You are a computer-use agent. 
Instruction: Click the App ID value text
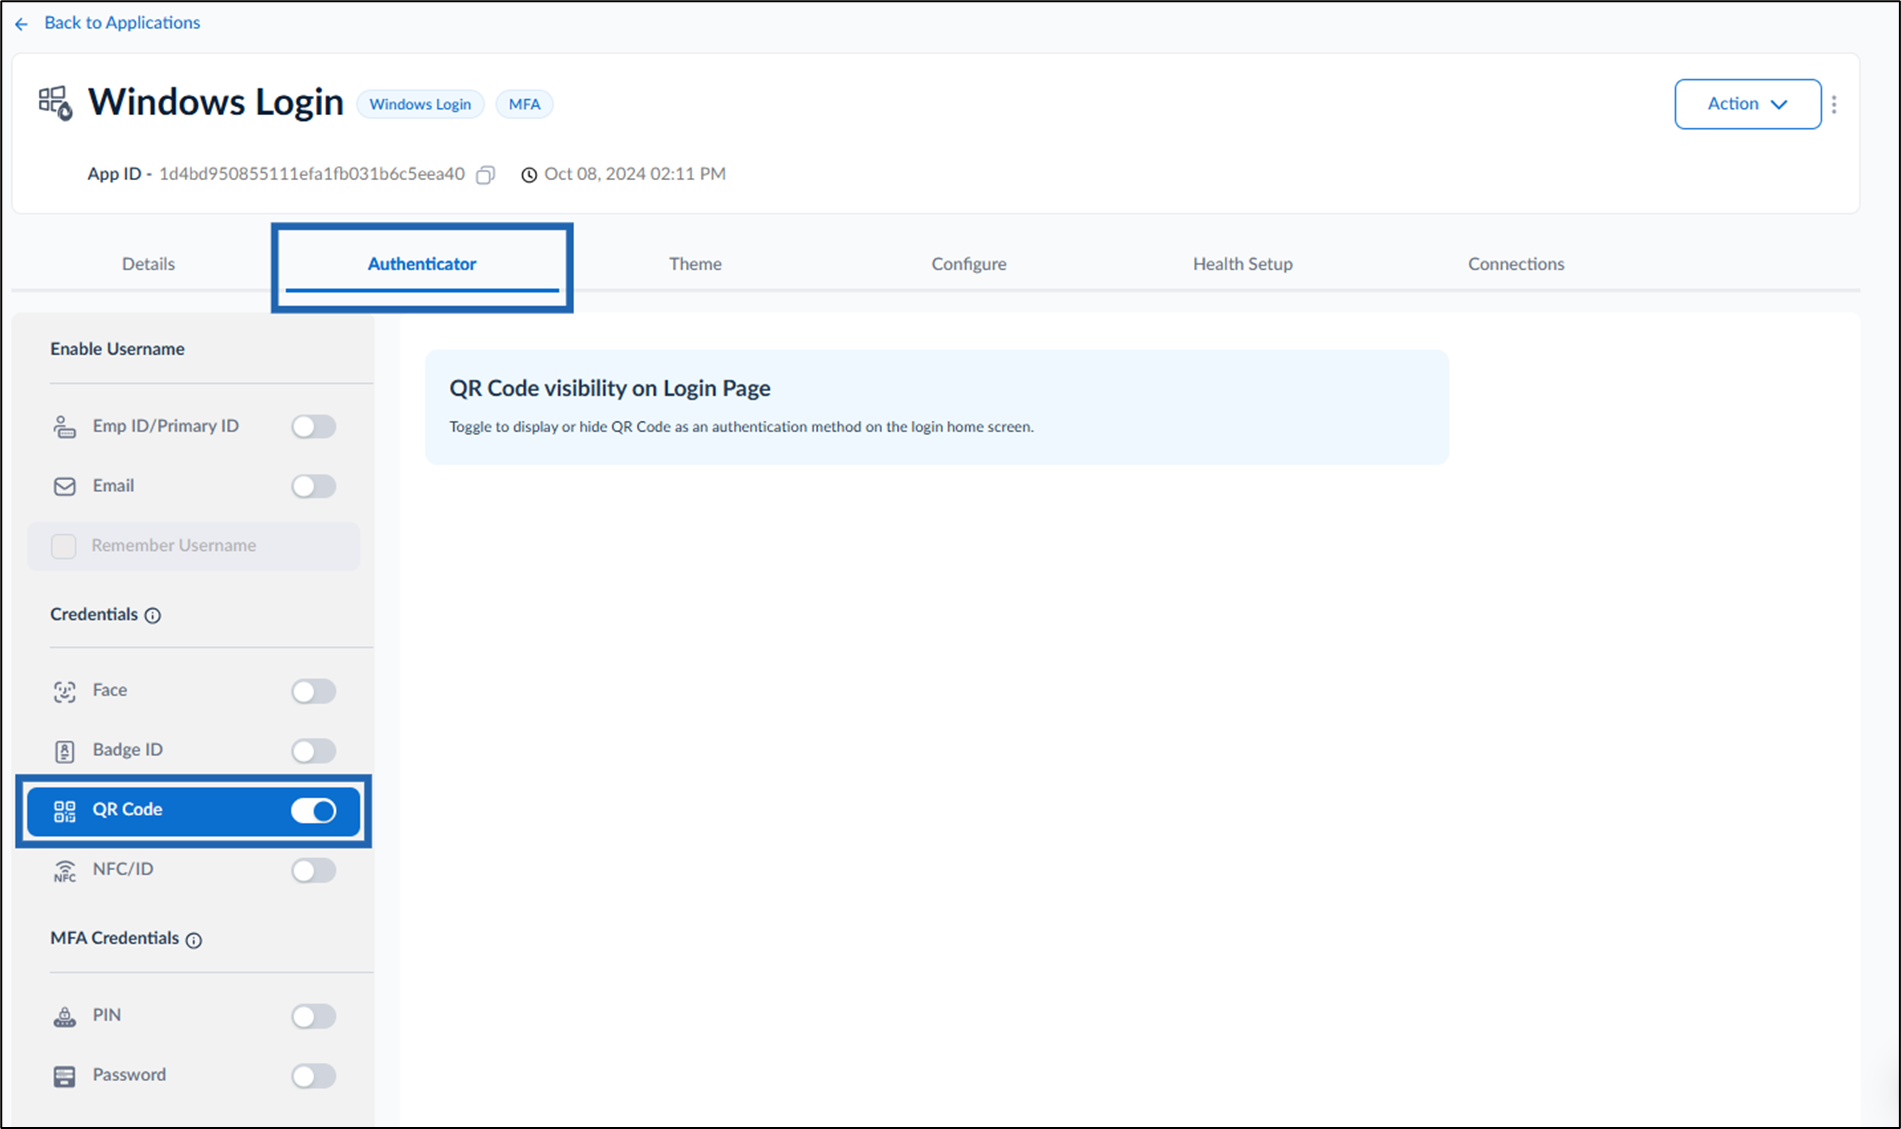point(312,174)
